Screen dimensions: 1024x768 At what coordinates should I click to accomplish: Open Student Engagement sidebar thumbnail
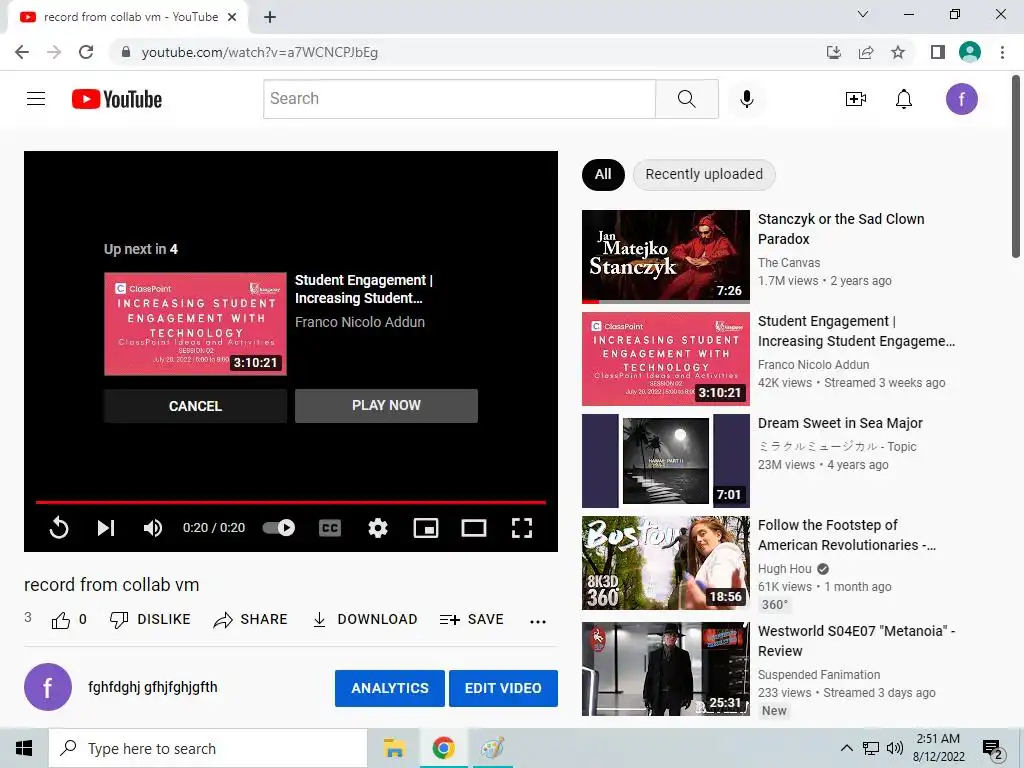(665, 359)
